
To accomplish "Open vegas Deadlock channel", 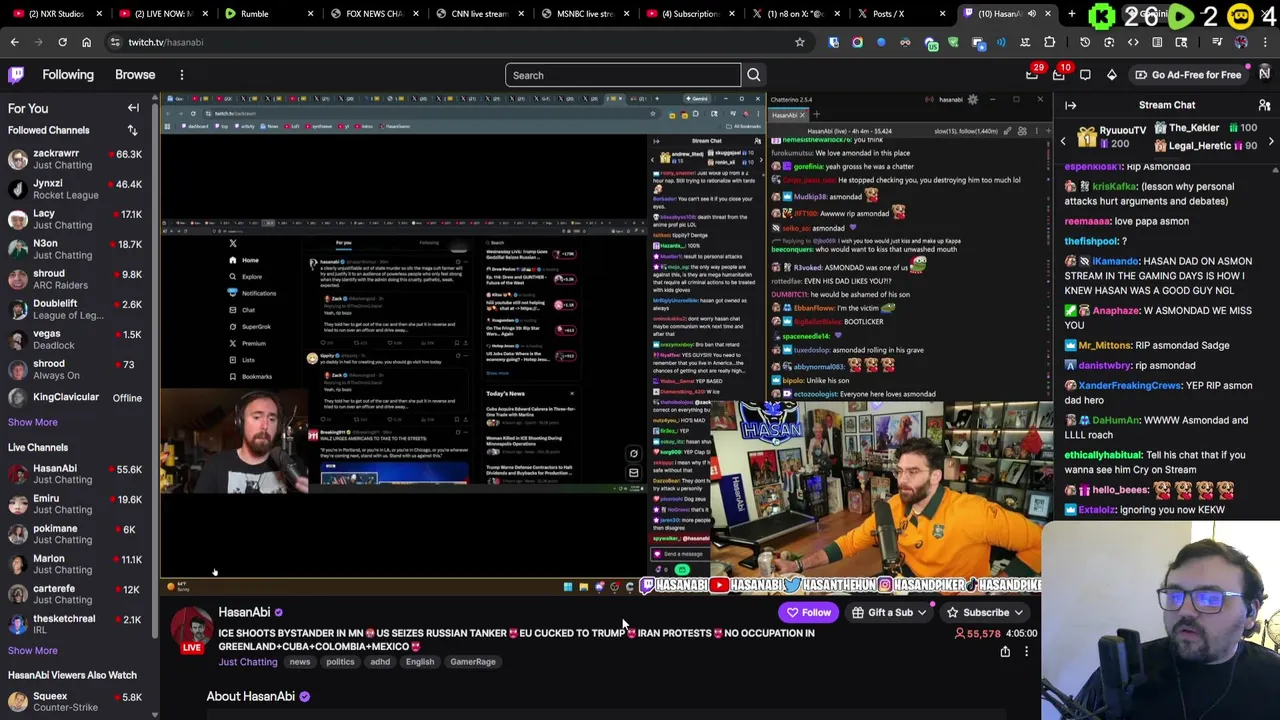I will 76,339.
